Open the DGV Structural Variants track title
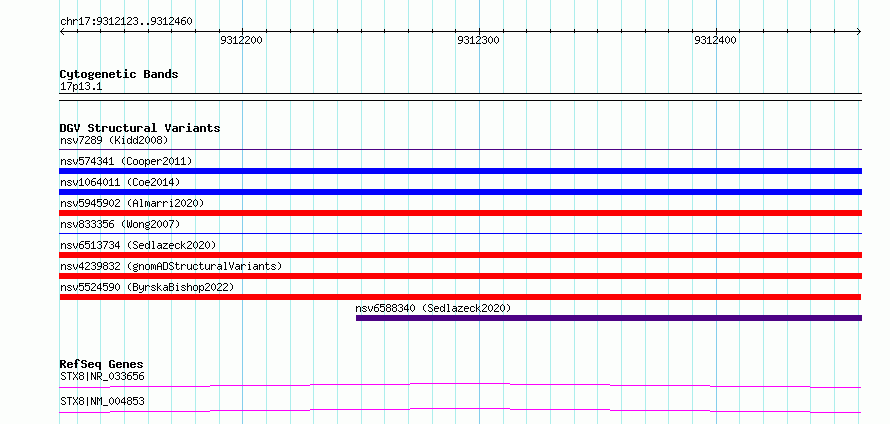This screenshot has width=890, height=424. pos(140,128)
